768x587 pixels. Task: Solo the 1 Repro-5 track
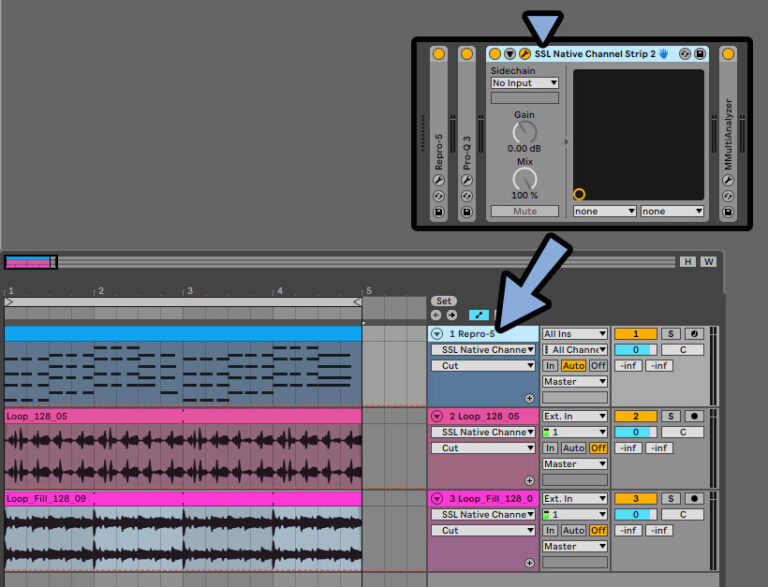671,334
